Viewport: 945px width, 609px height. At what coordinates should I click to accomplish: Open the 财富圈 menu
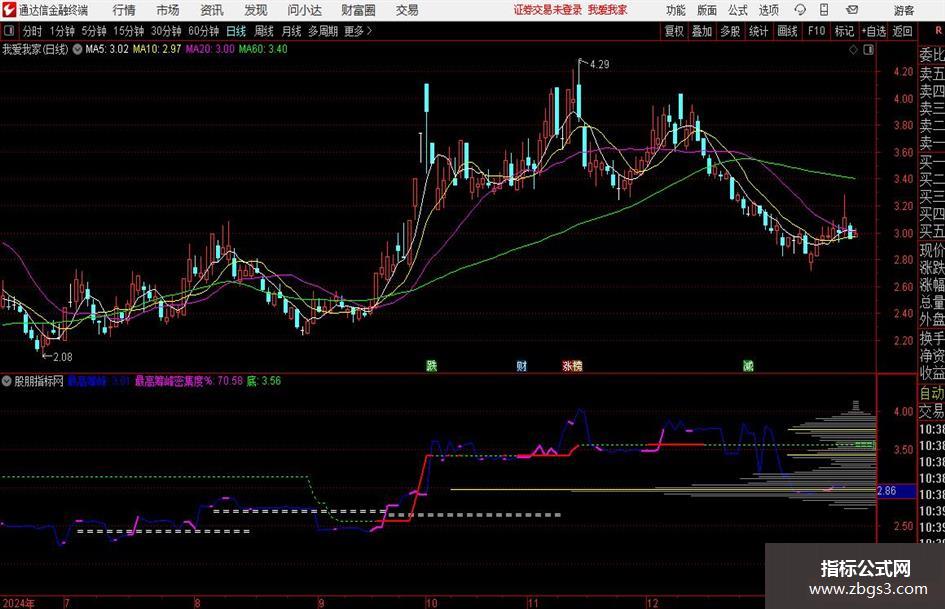(x=358, y=10)
